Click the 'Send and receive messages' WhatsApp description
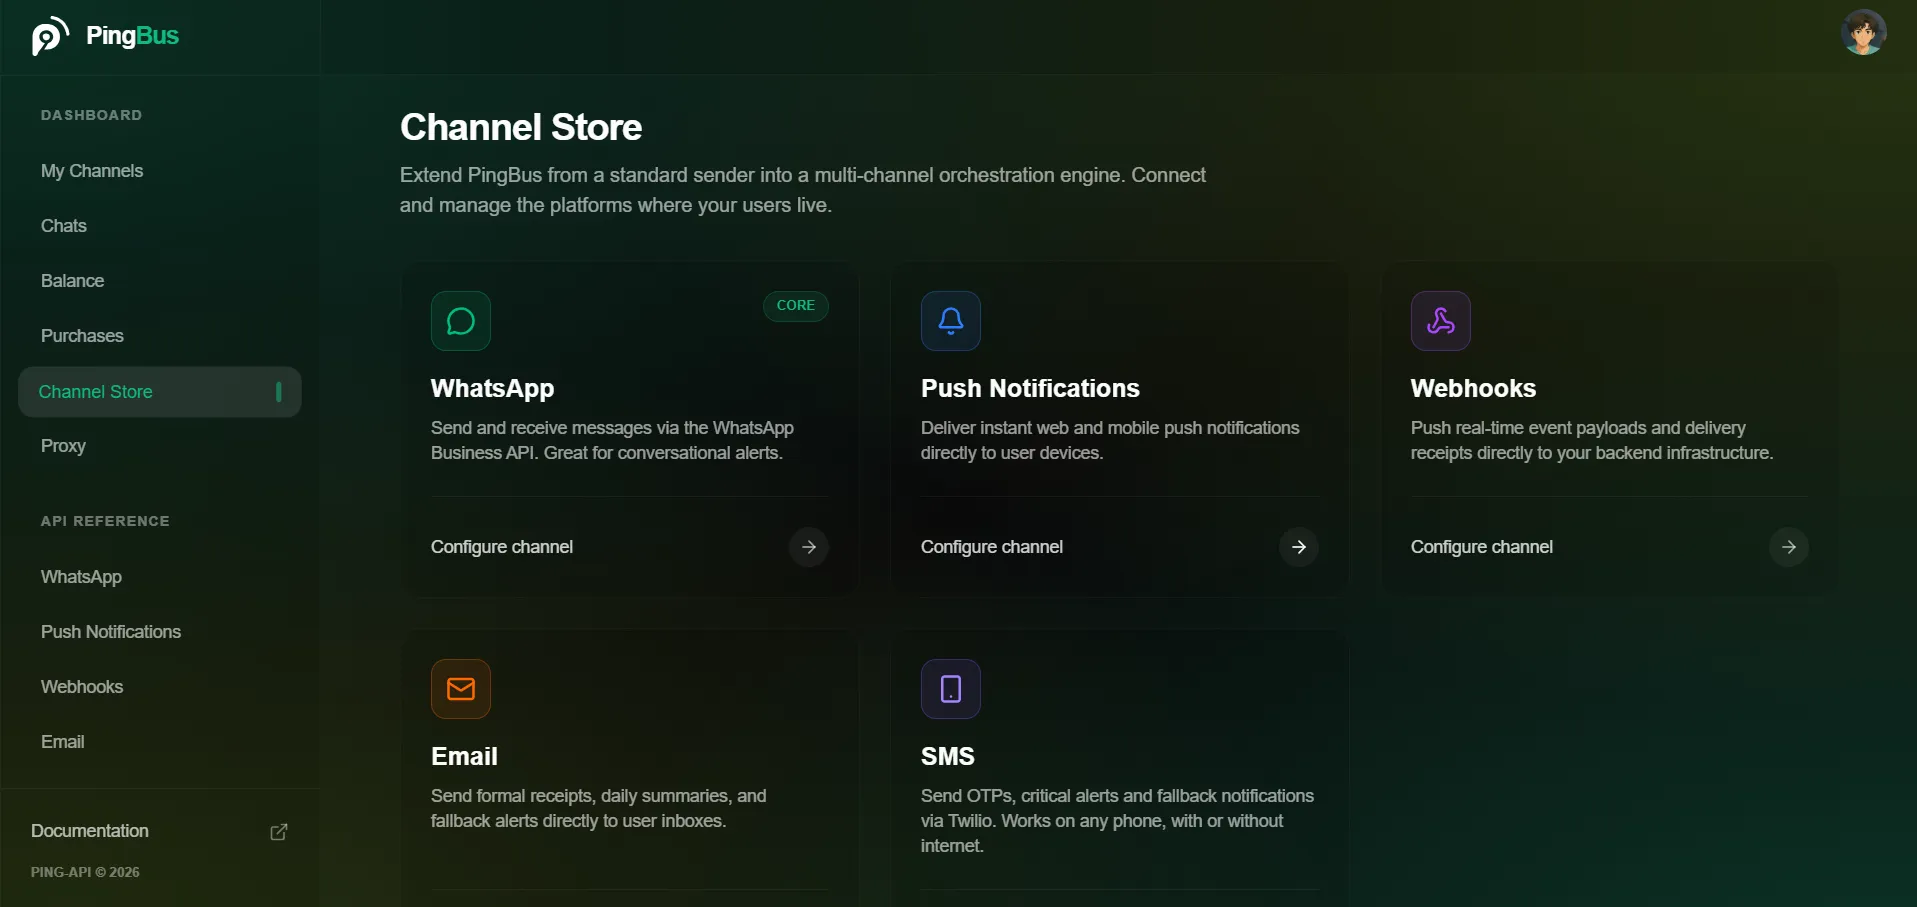This screenshot has height=907, width=1917. [612, 440]
